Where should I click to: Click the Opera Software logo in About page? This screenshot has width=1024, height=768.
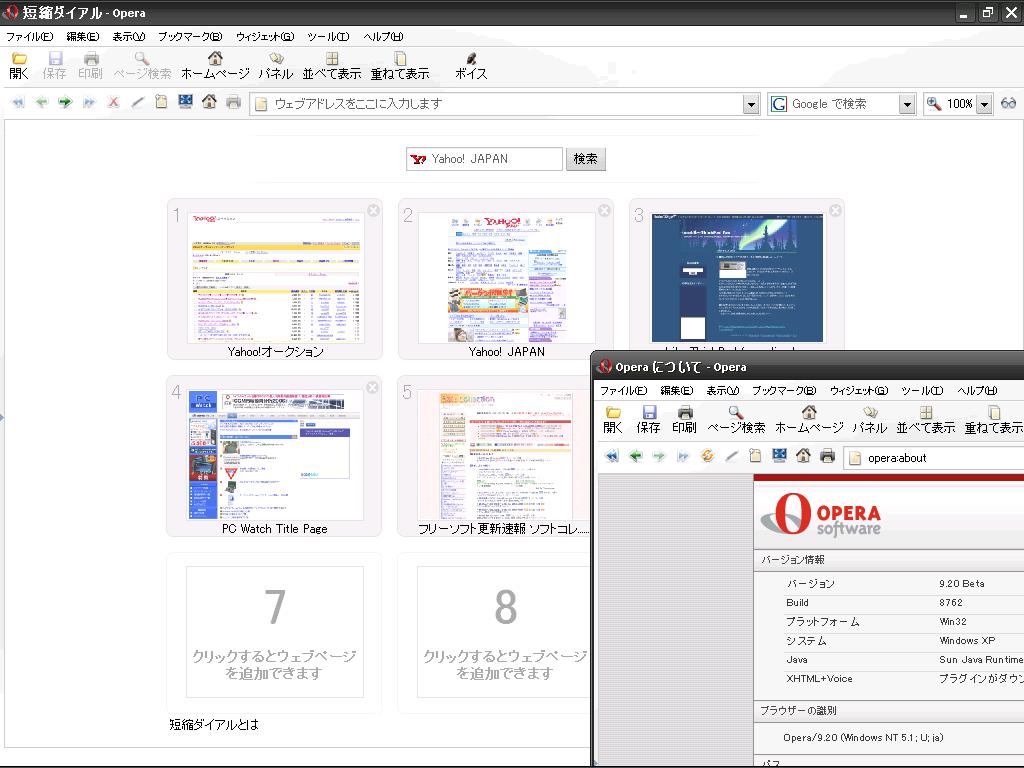click(x=821, y=515)
